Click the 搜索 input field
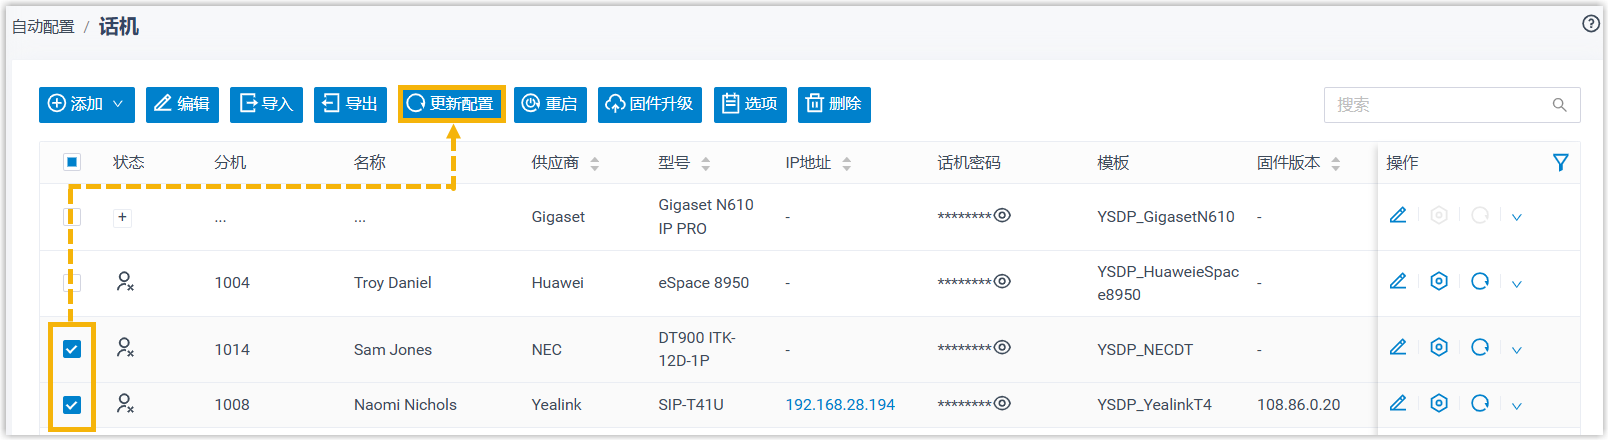 1438,105
